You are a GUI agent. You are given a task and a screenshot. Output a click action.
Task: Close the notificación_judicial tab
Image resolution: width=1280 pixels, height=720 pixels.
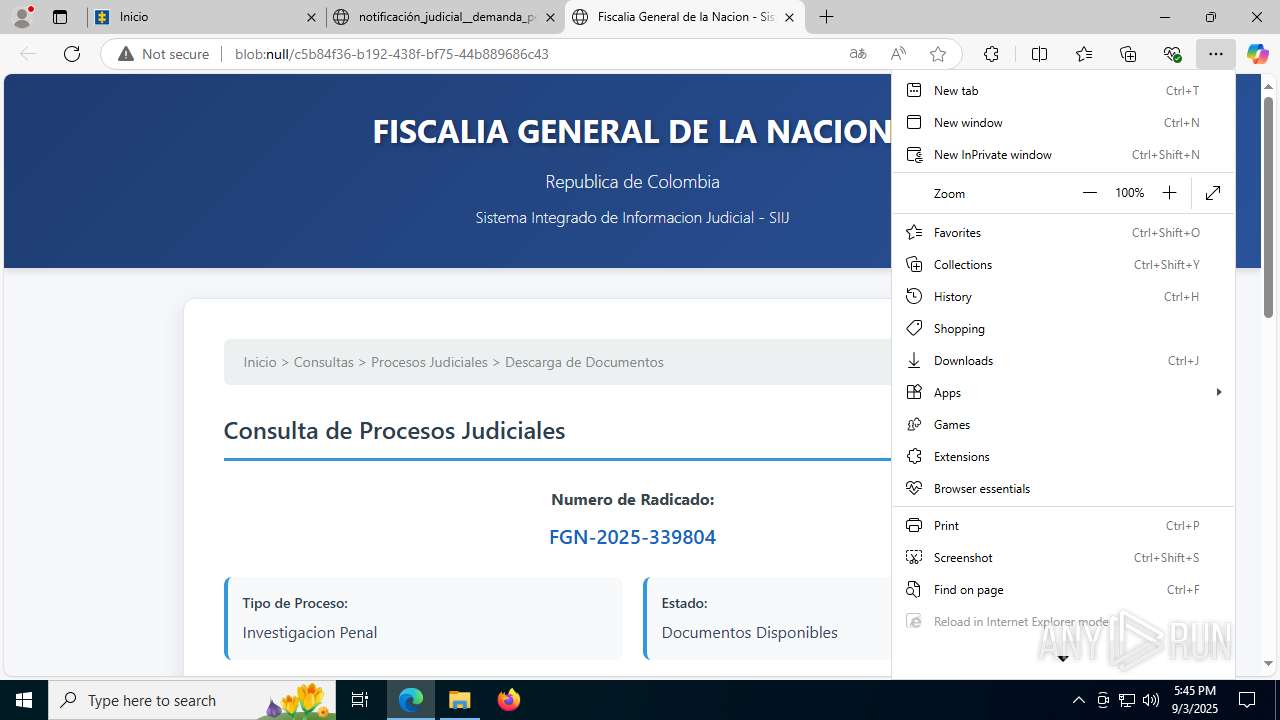pyautogui.click(x=550, y=17)
